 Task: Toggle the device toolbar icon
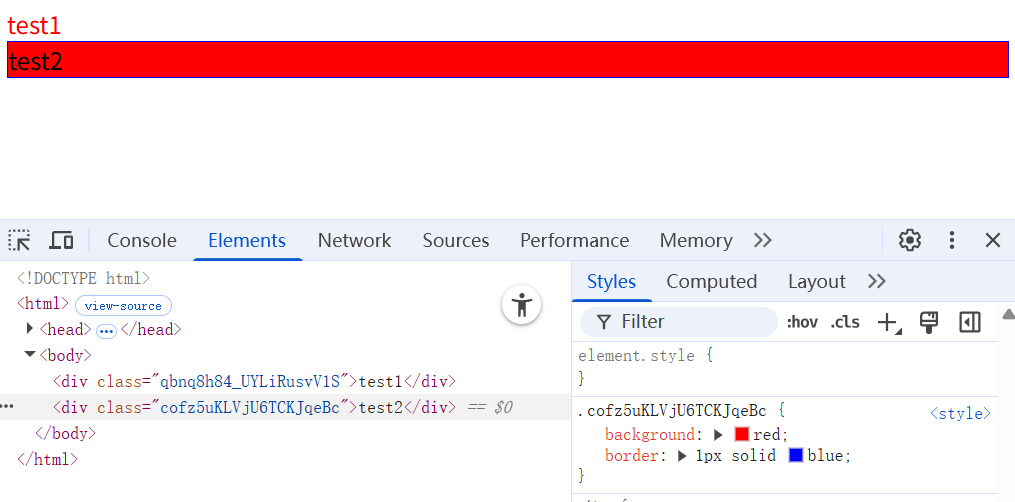pos(62,240)
